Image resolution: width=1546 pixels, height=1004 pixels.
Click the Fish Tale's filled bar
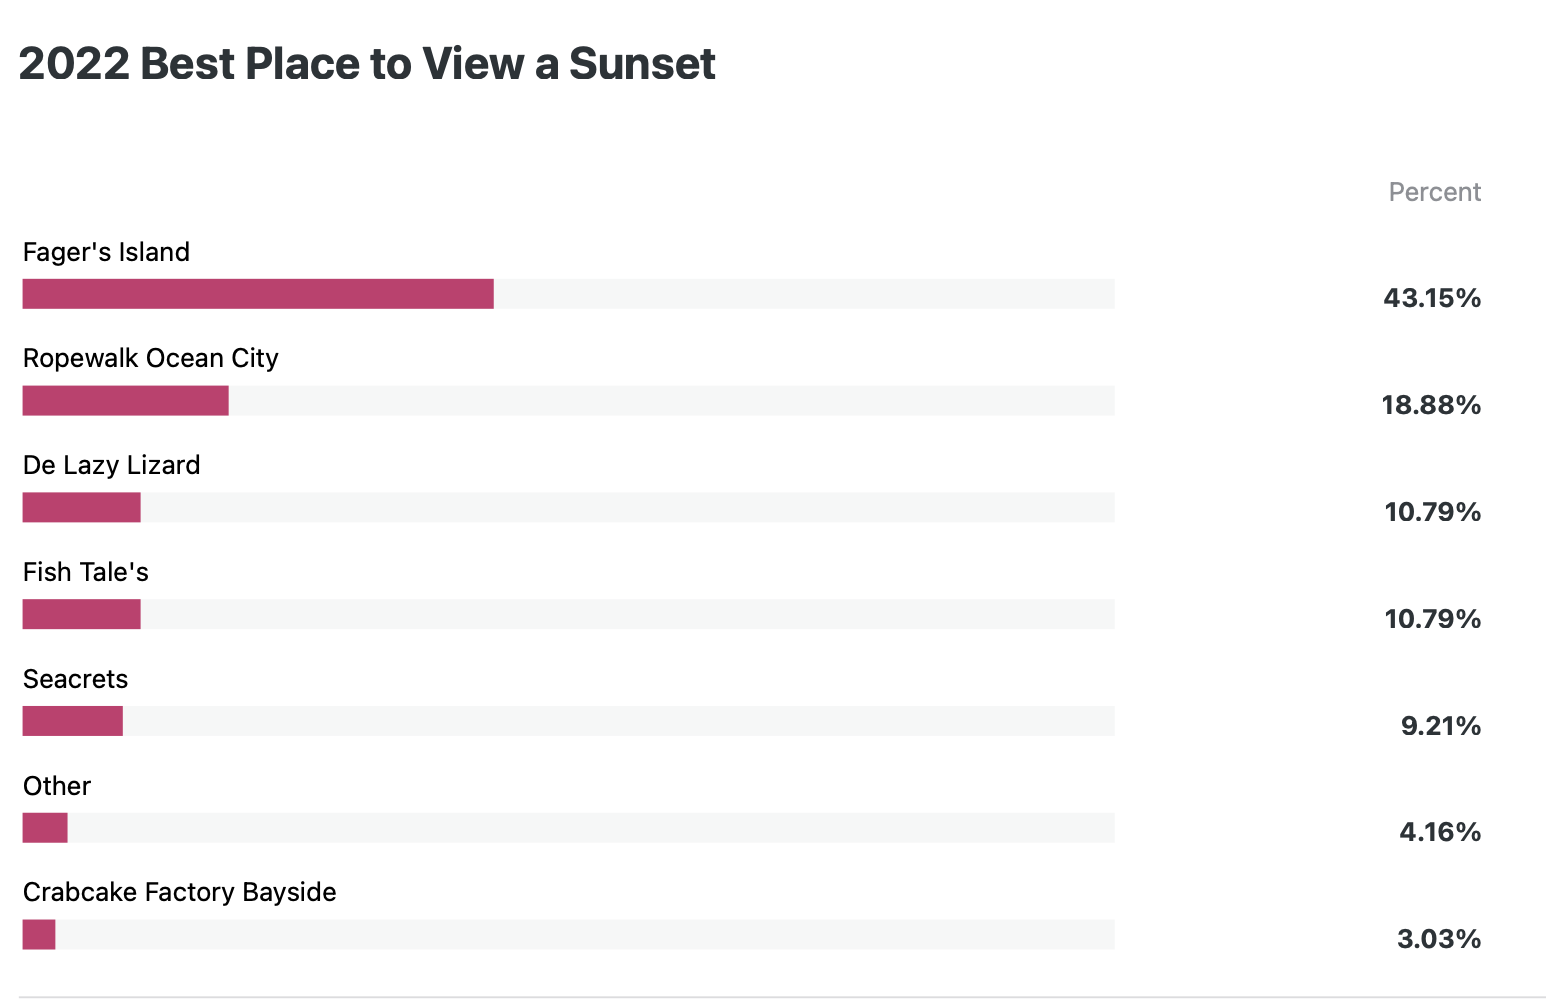(x=82, y=614)
